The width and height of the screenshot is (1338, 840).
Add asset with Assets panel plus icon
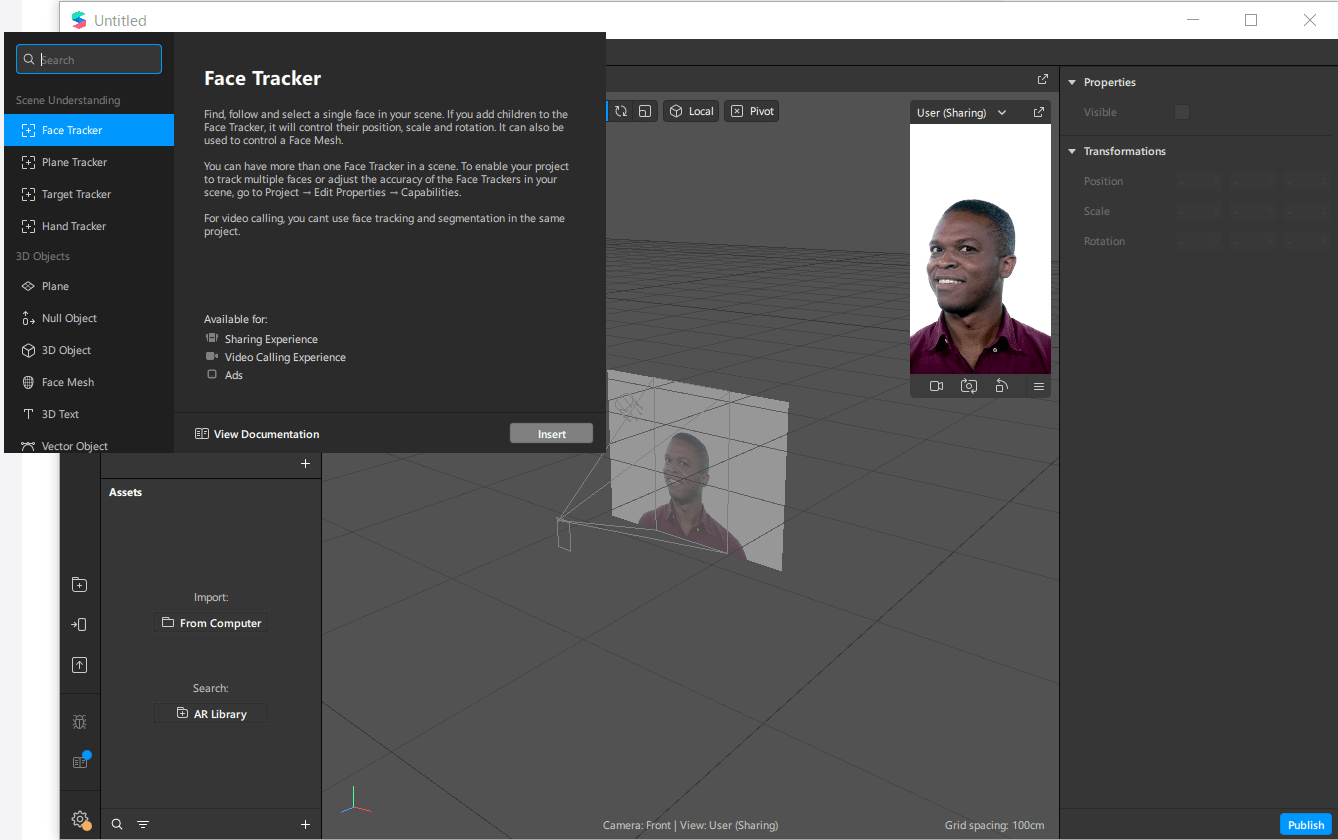306,824
